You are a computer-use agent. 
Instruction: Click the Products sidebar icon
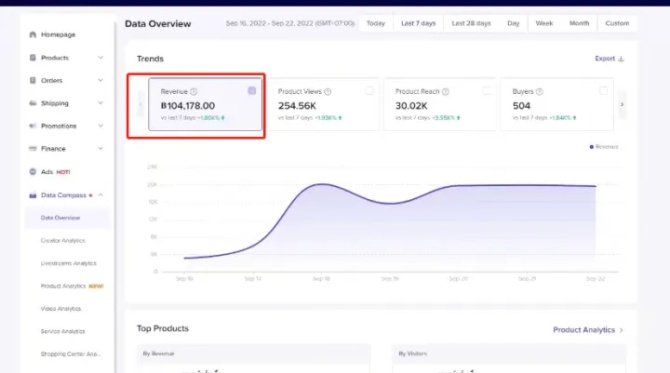(x=33, y=58)
